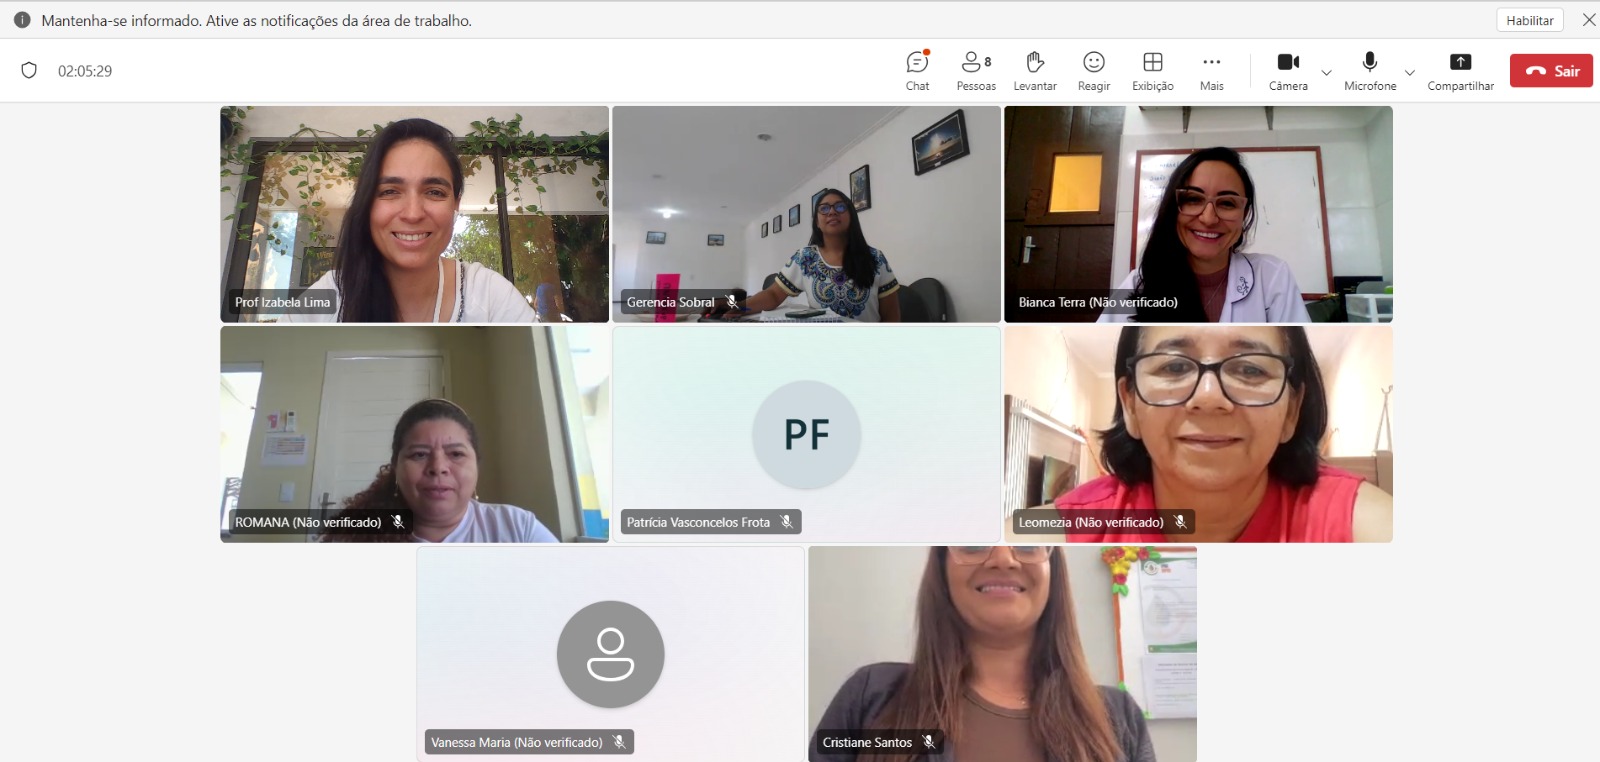This screenshot has width=1600, height=762.
Task: Click the PF avatar of Patrícia Frota
Action: 806,434
